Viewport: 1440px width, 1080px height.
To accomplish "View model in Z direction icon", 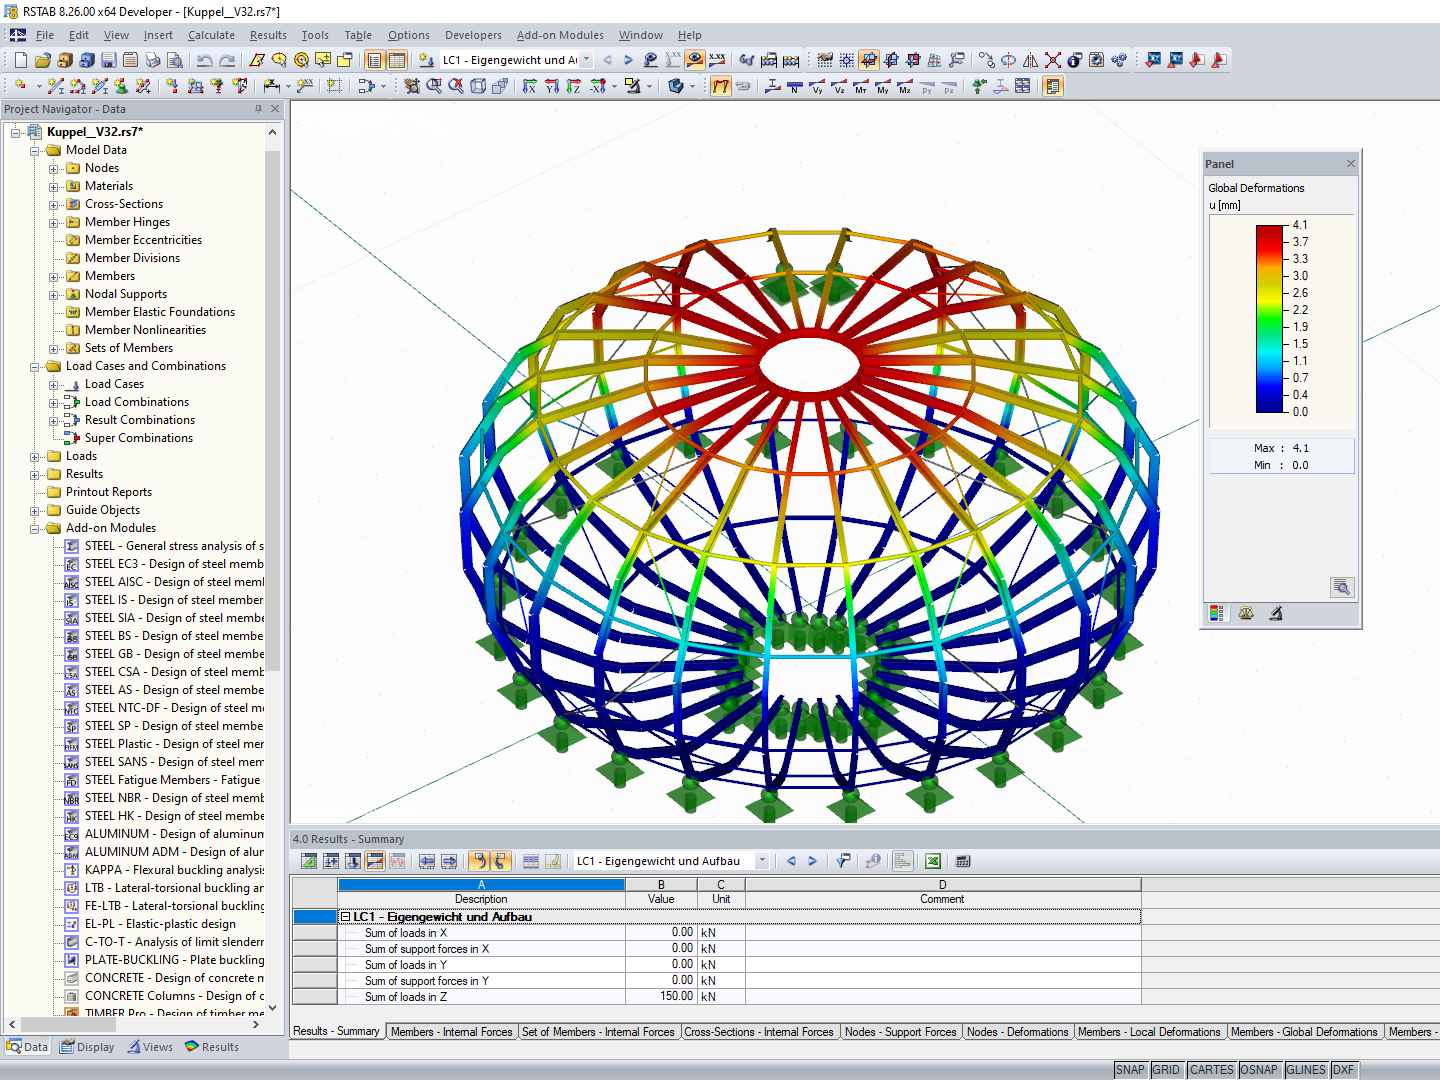I will (574, 86).
